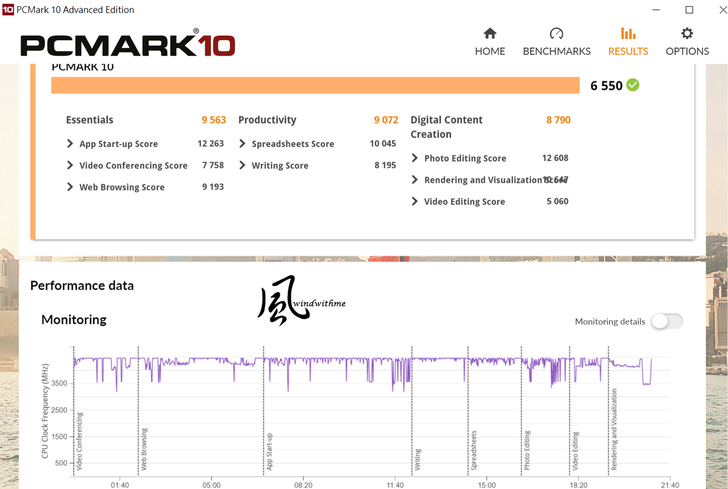Toggle the Monitoring details switch

667,321
